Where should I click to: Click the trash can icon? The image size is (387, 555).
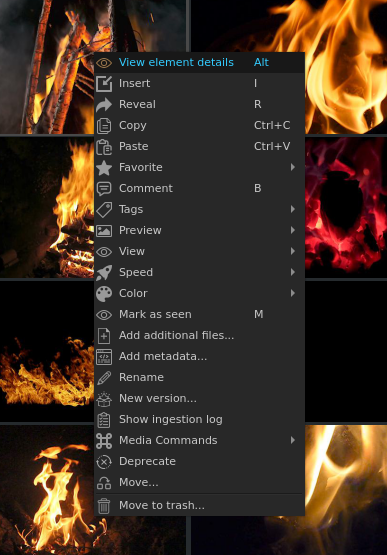pos(104,505)
